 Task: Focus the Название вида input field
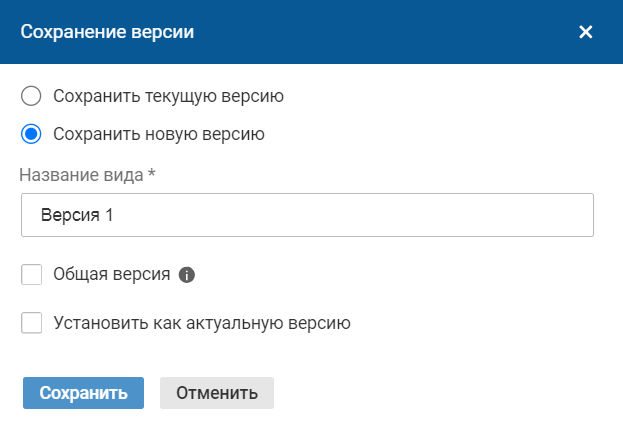coord(306,215)
